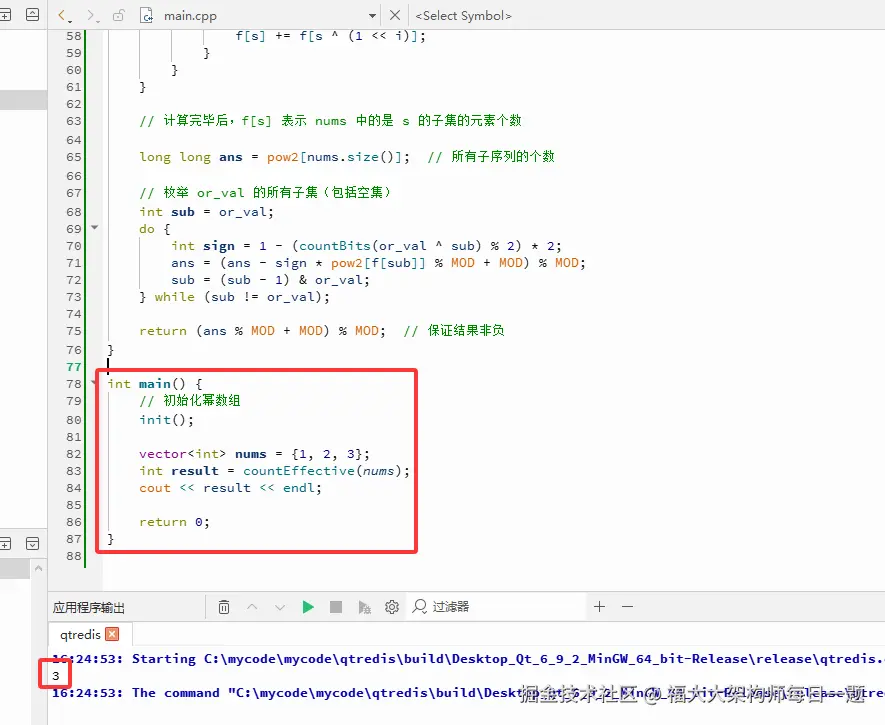The height and width of the screenshot is (725, 885).
Task: Open application output settings gear
Action: pyautogui.click(x=392, y=607)
